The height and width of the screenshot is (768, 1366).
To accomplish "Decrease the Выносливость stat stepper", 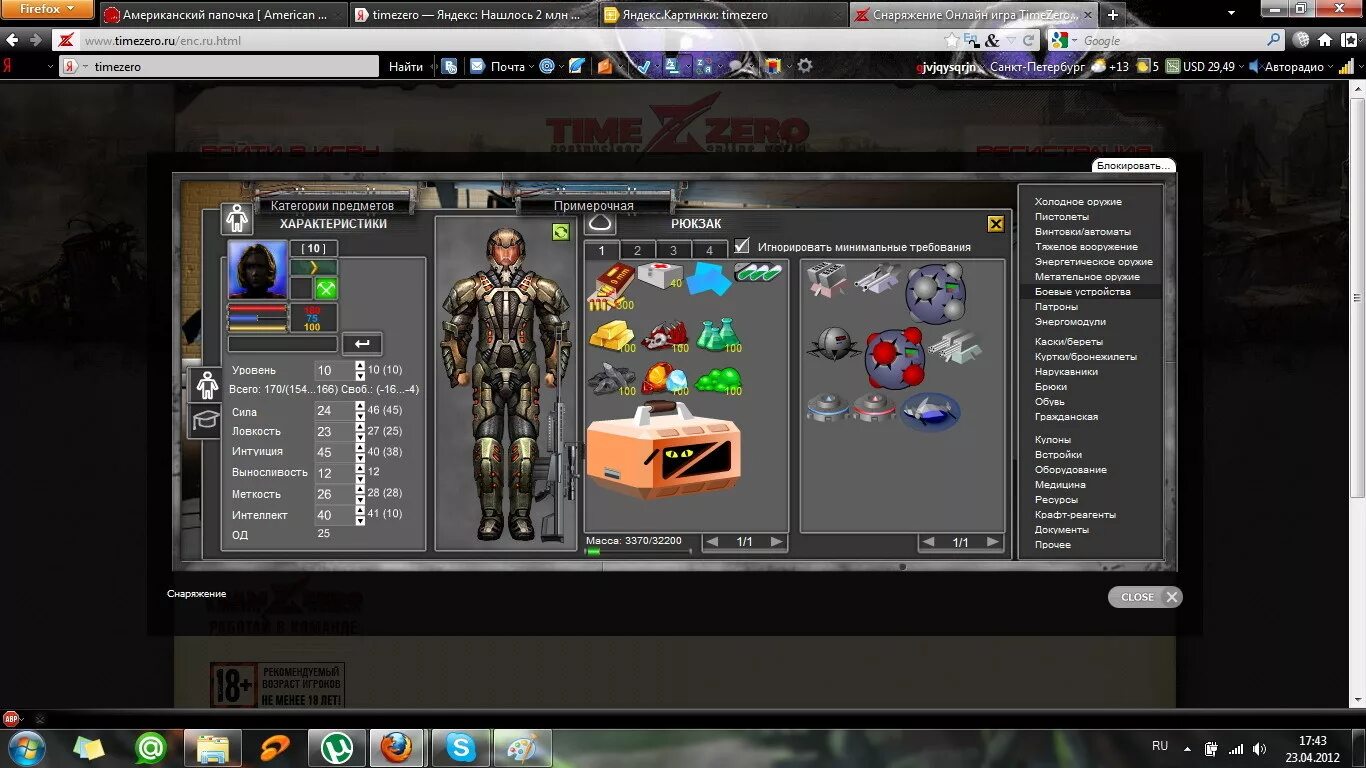I will pyautogui.click(x=360, y=478).
